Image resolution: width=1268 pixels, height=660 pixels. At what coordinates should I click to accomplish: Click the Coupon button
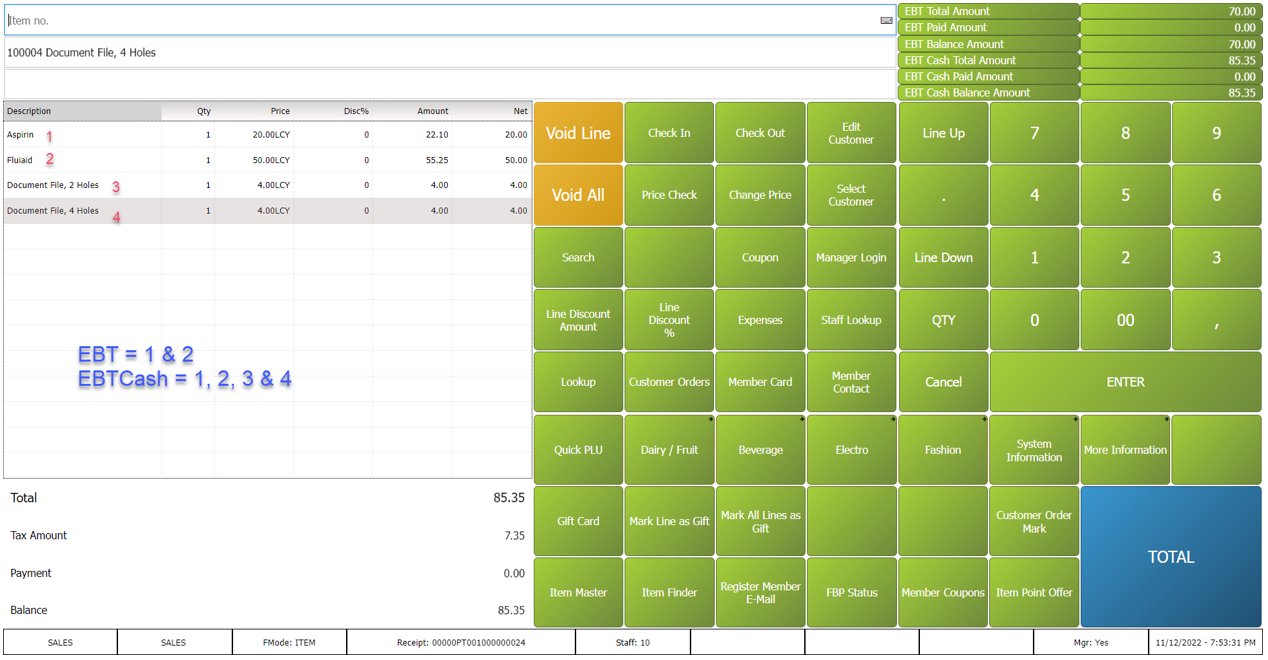pos(760,258)
